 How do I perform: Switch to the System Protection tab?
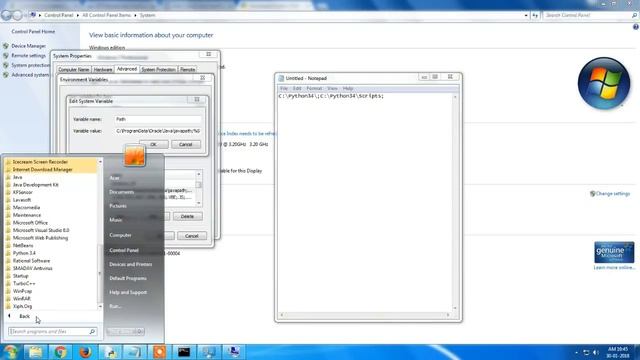click(158, 70)
